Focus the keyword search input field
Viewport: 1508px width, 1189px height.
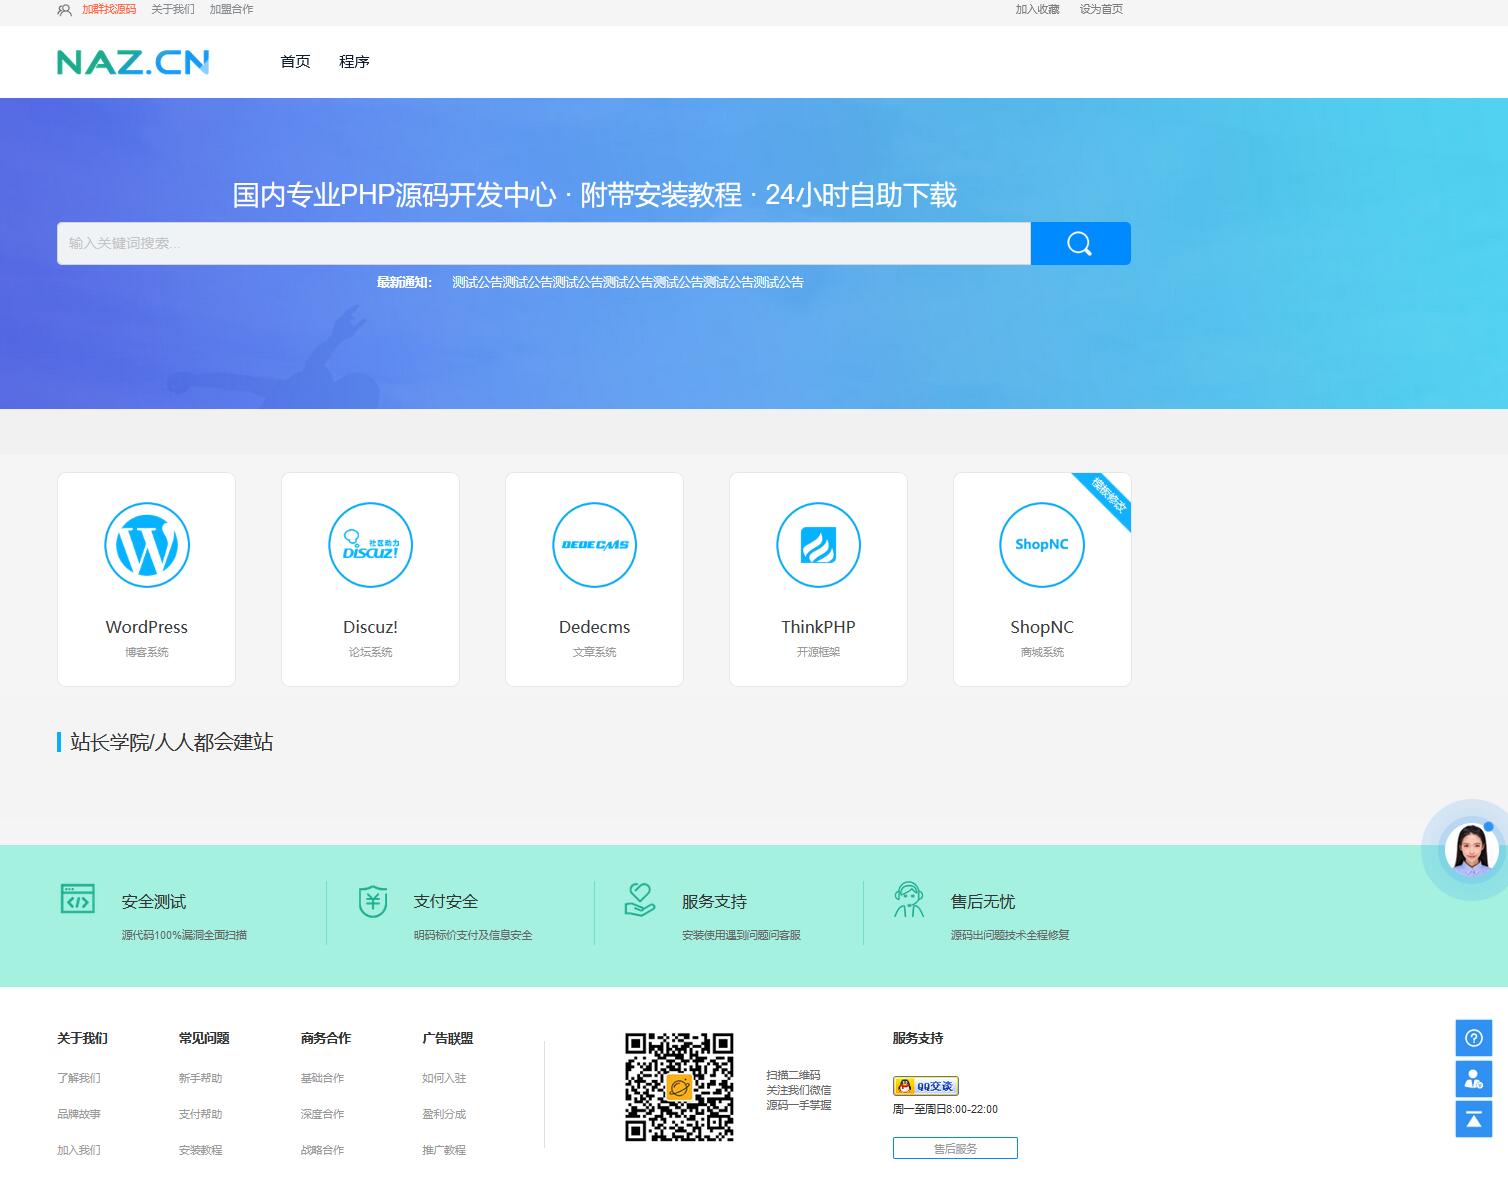click(544, 243)
